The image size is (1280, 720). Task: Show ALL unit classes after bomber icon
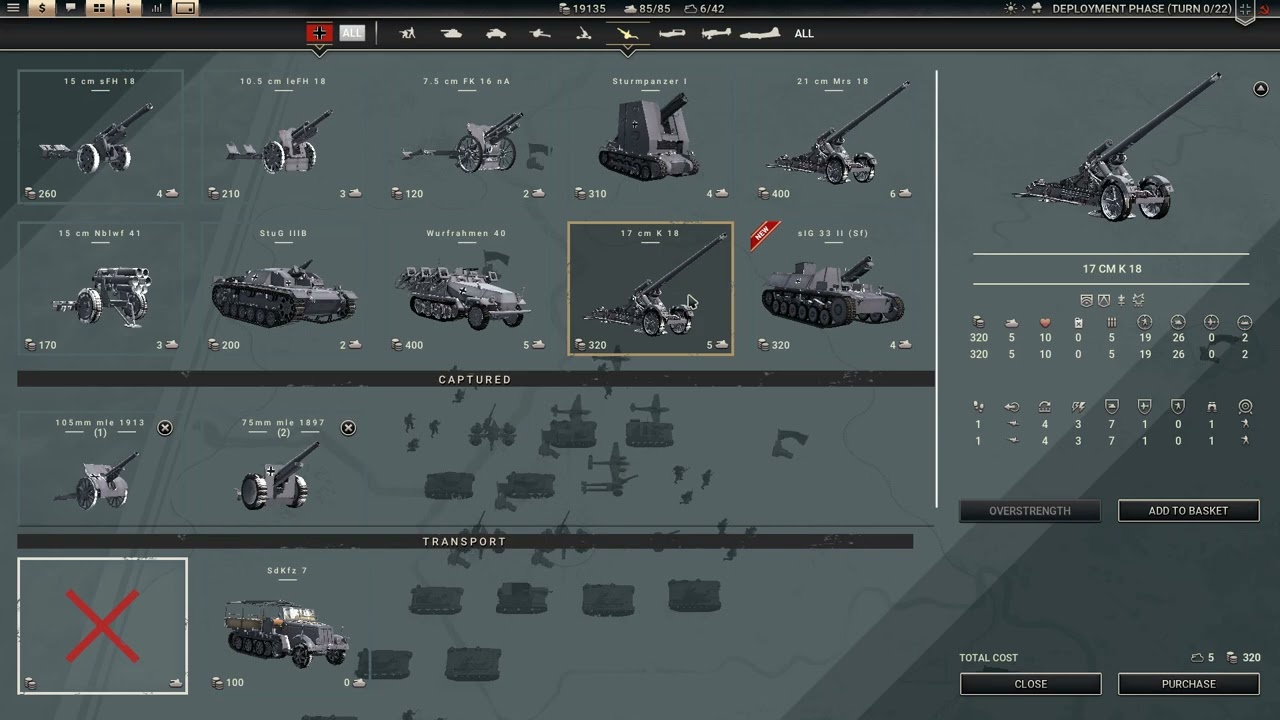(x=804, y=33)
